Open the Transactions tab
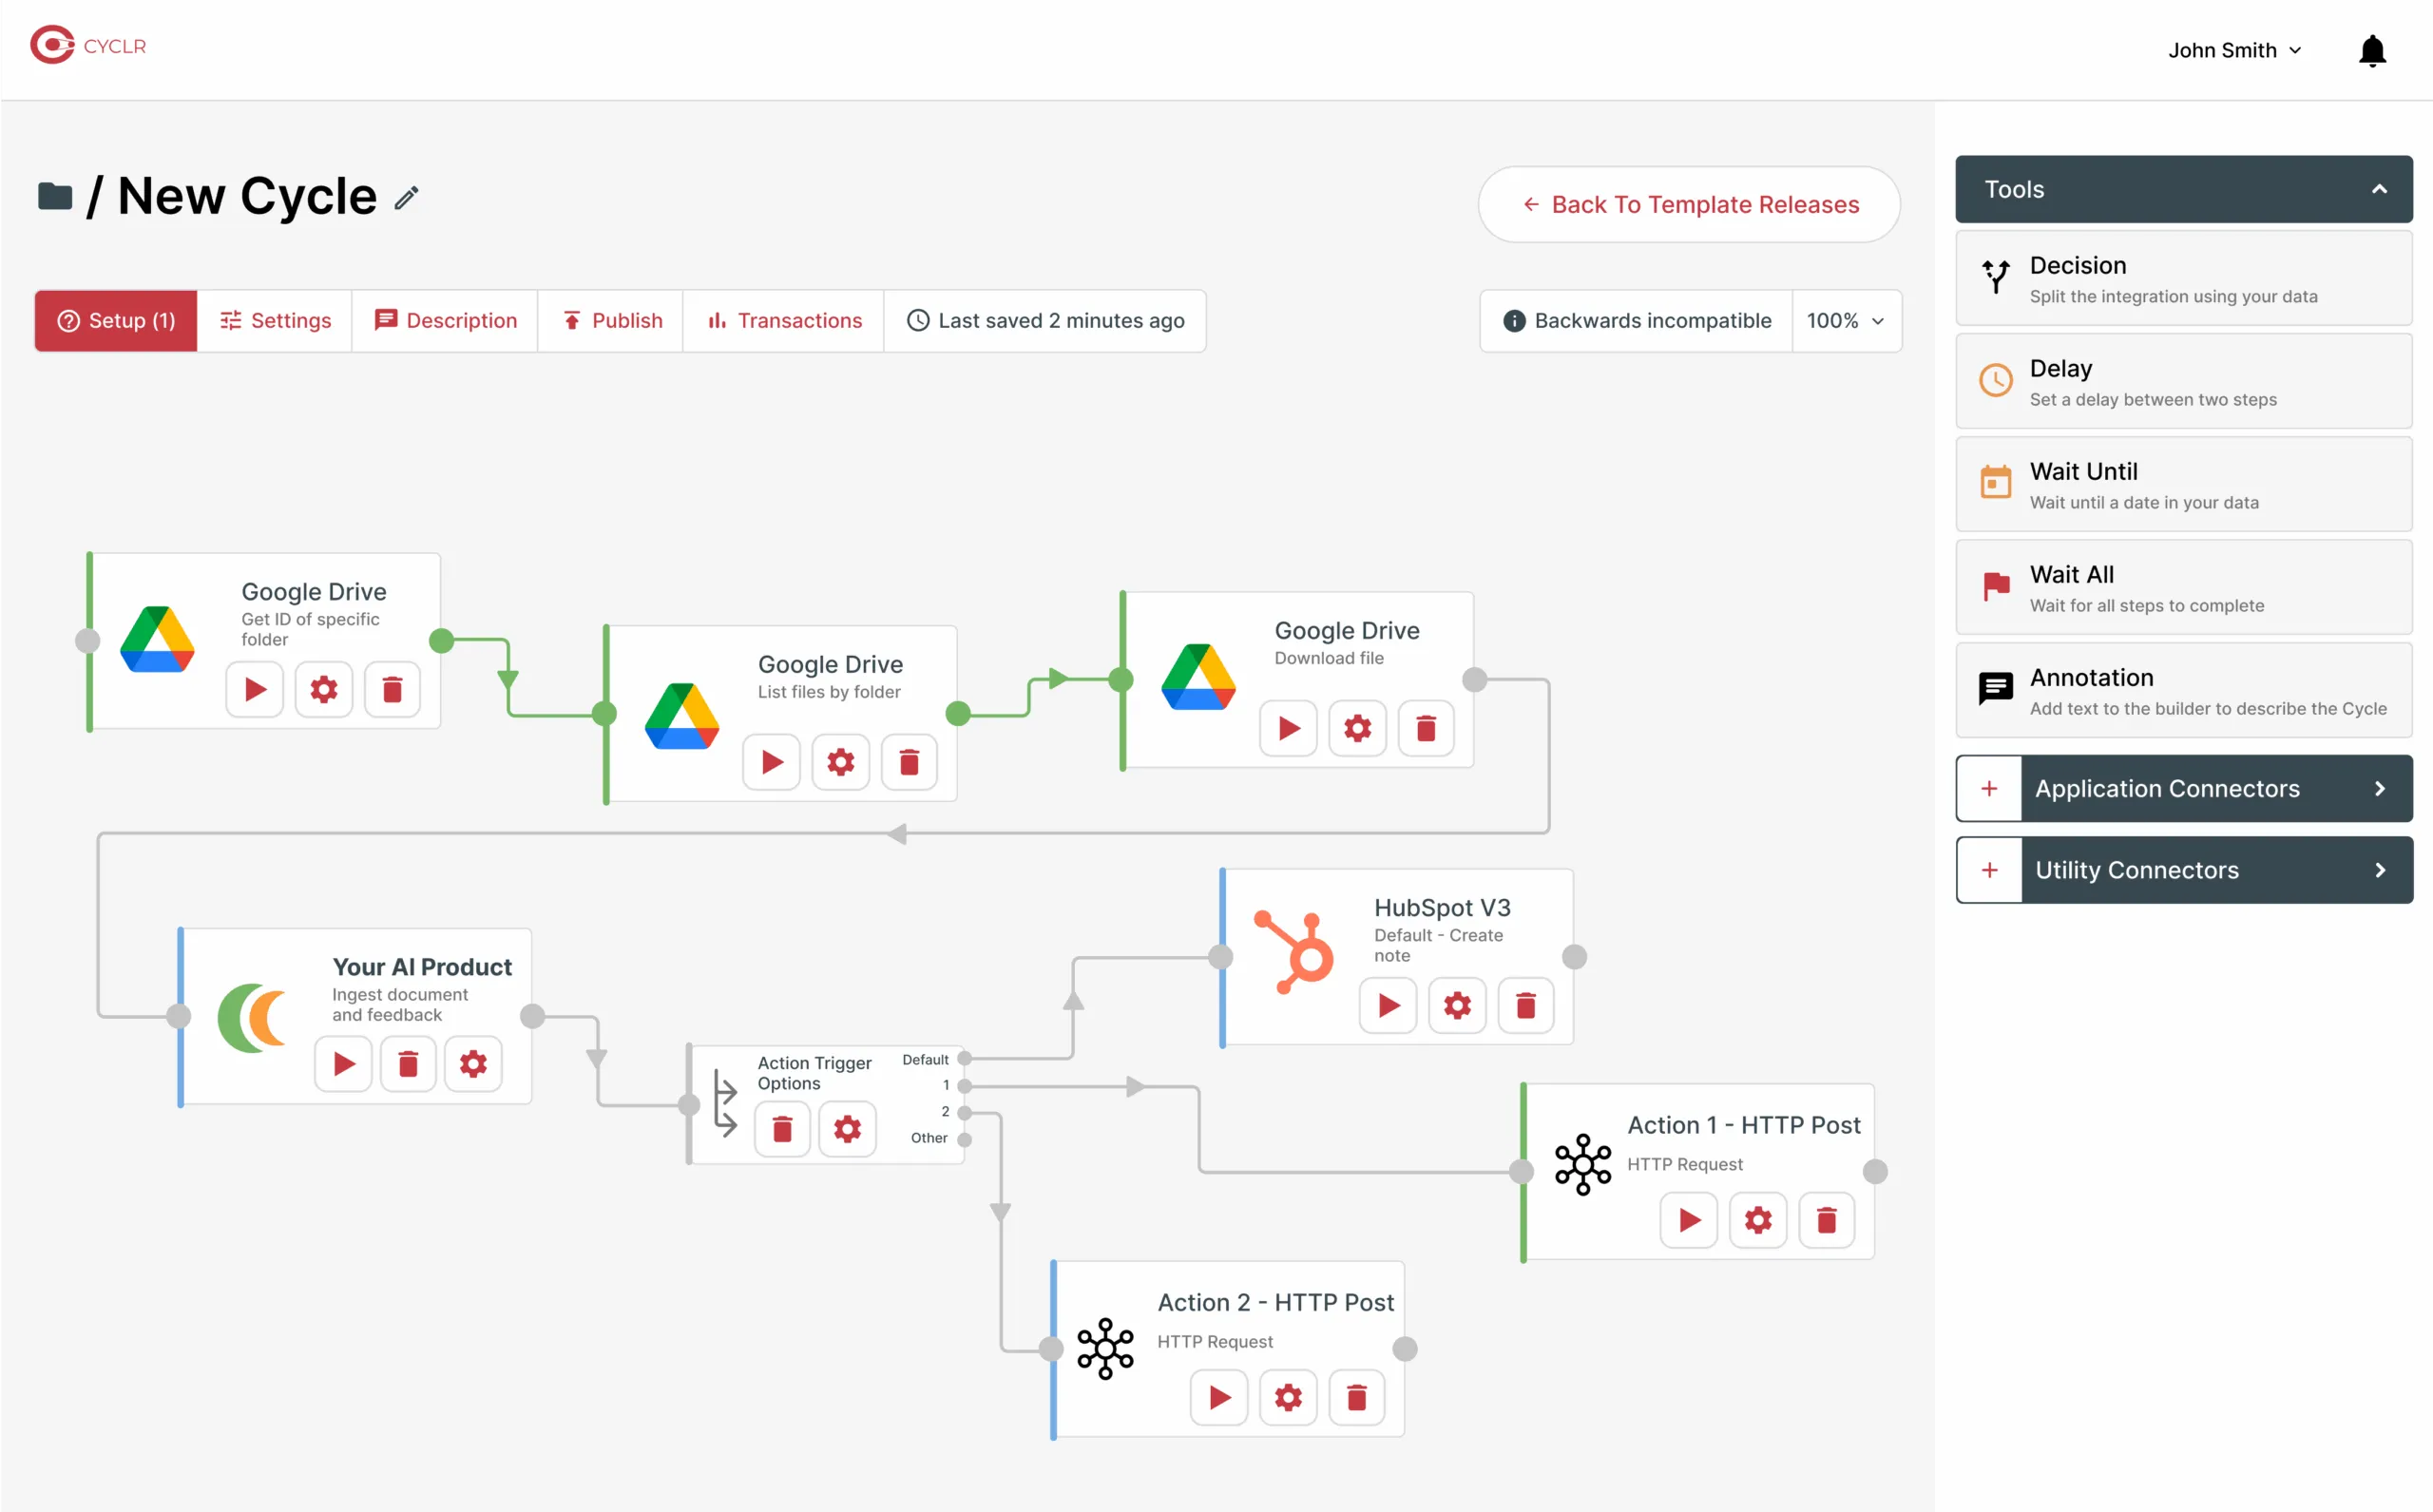Image resolution: width=2433 pixels, height=1512 pixels. pyautogui.click(x=783, y=320)
